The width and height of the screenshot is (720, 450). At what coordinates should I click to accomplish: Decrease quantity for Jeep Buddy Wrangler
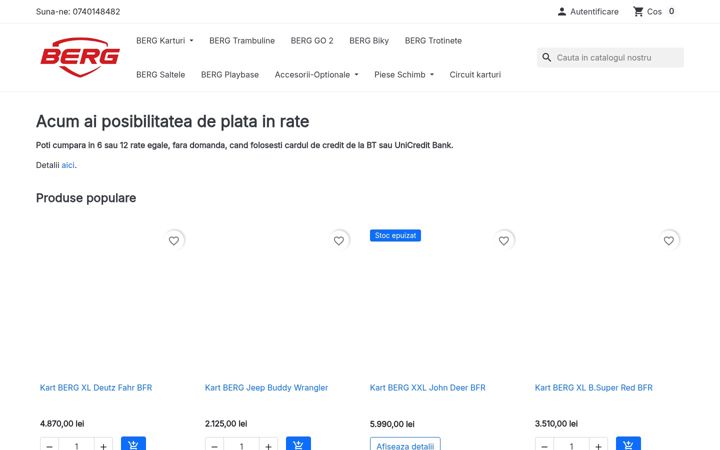214,444
